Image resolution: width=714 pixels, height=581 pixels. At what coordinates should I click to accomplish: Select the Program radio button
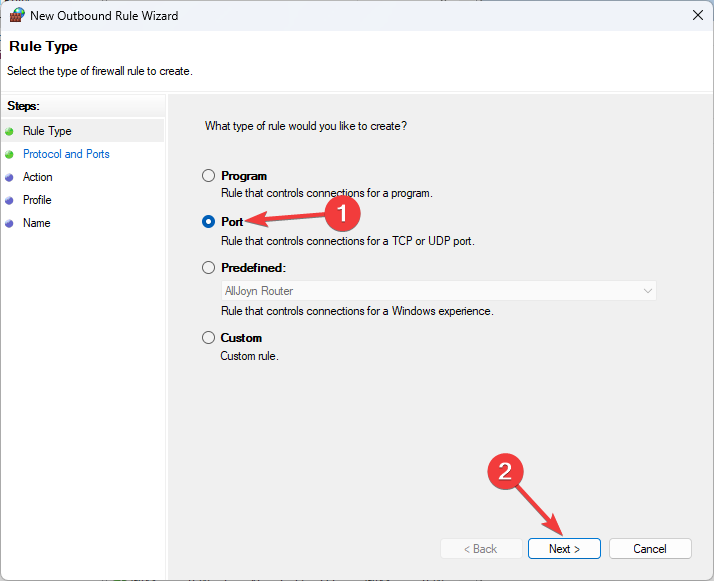pos(208,176)
